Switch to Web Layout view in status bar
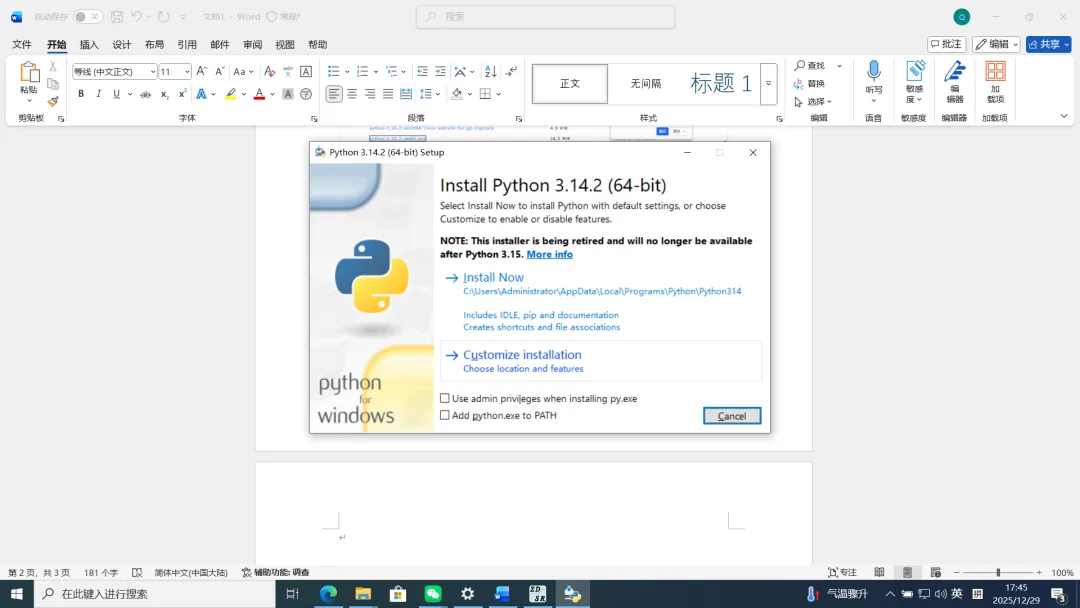 935,572
